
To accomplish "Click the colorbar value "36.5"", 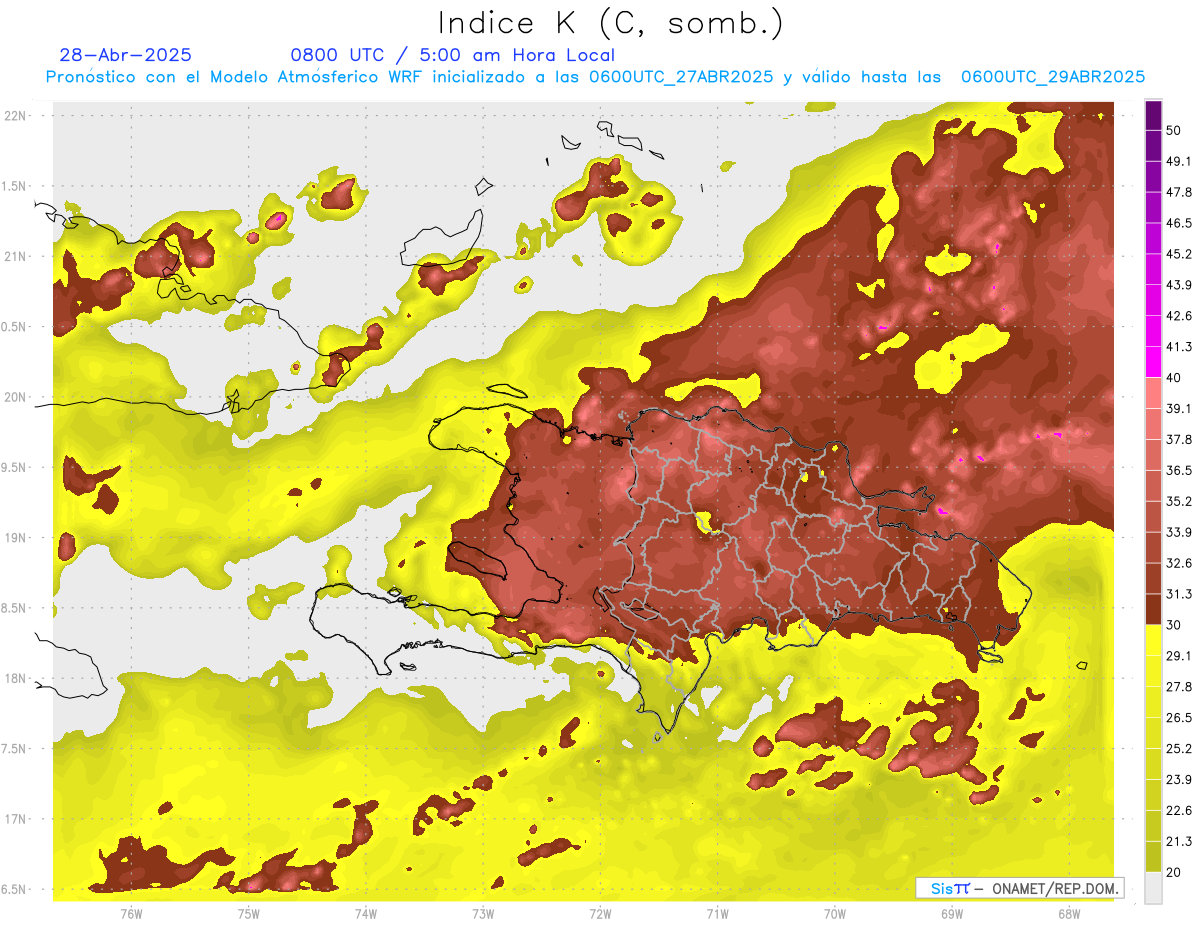I will [1178, 470].
